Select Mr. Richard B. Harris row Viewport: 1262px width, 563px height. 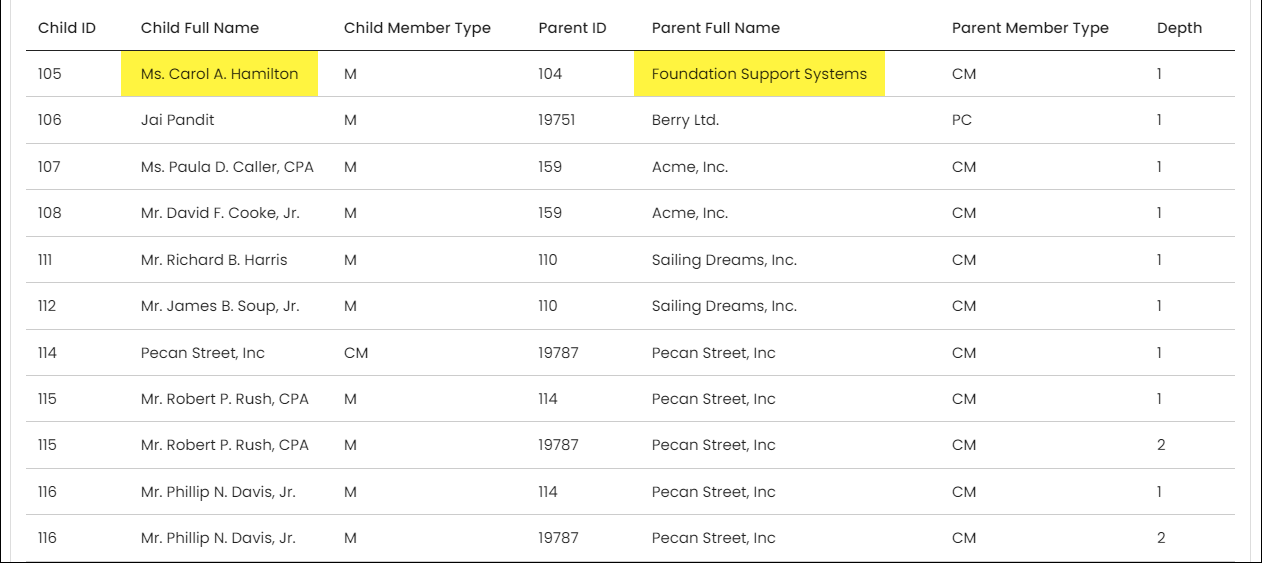click(x=630, y=260)
